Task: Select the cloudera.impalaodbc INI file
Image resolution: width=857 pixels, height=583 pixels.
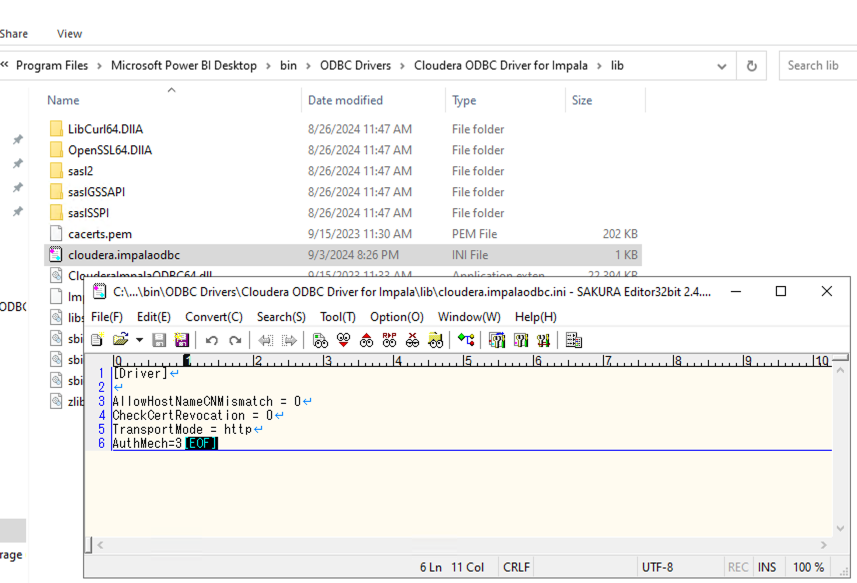Action: 343,255
